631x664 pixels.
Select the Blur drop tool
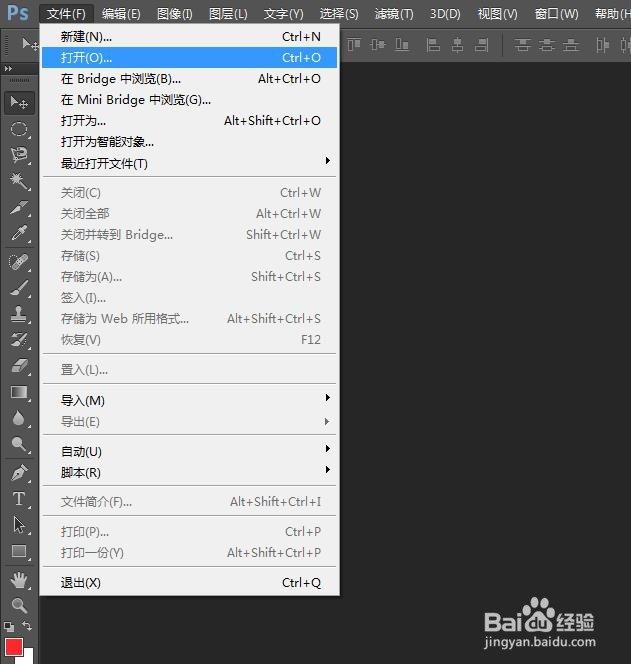point(19,418)
